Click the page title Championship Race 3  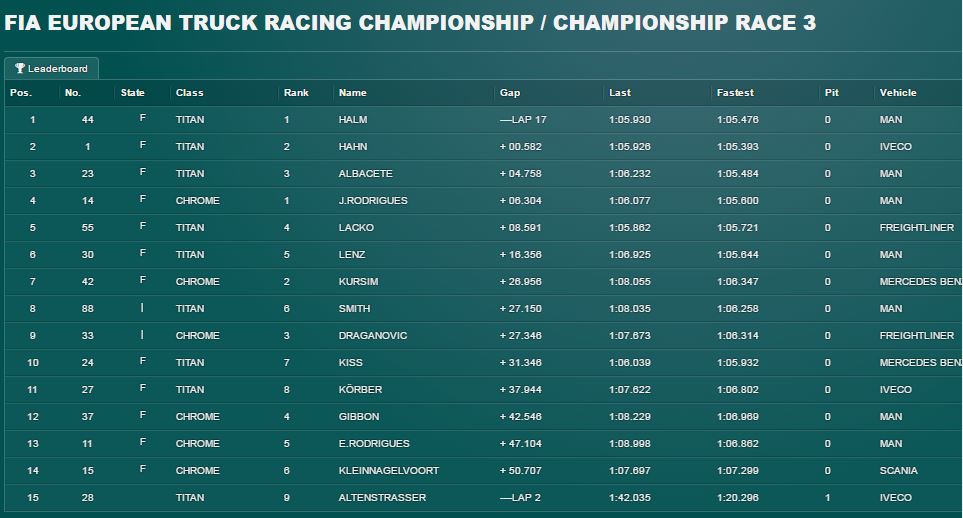(684, 23)
